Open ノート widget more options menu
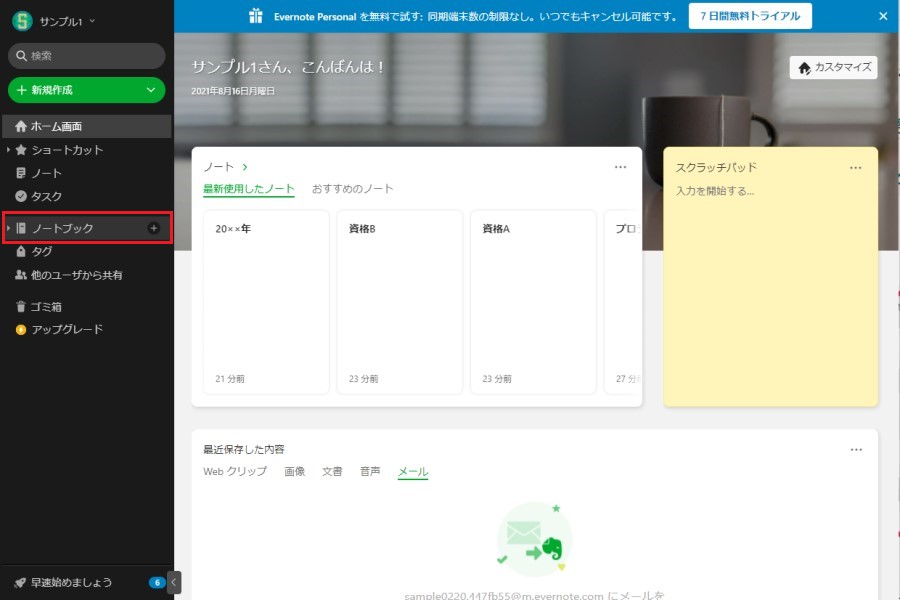This screenshot has height=600, width=900. pos(620,167)
